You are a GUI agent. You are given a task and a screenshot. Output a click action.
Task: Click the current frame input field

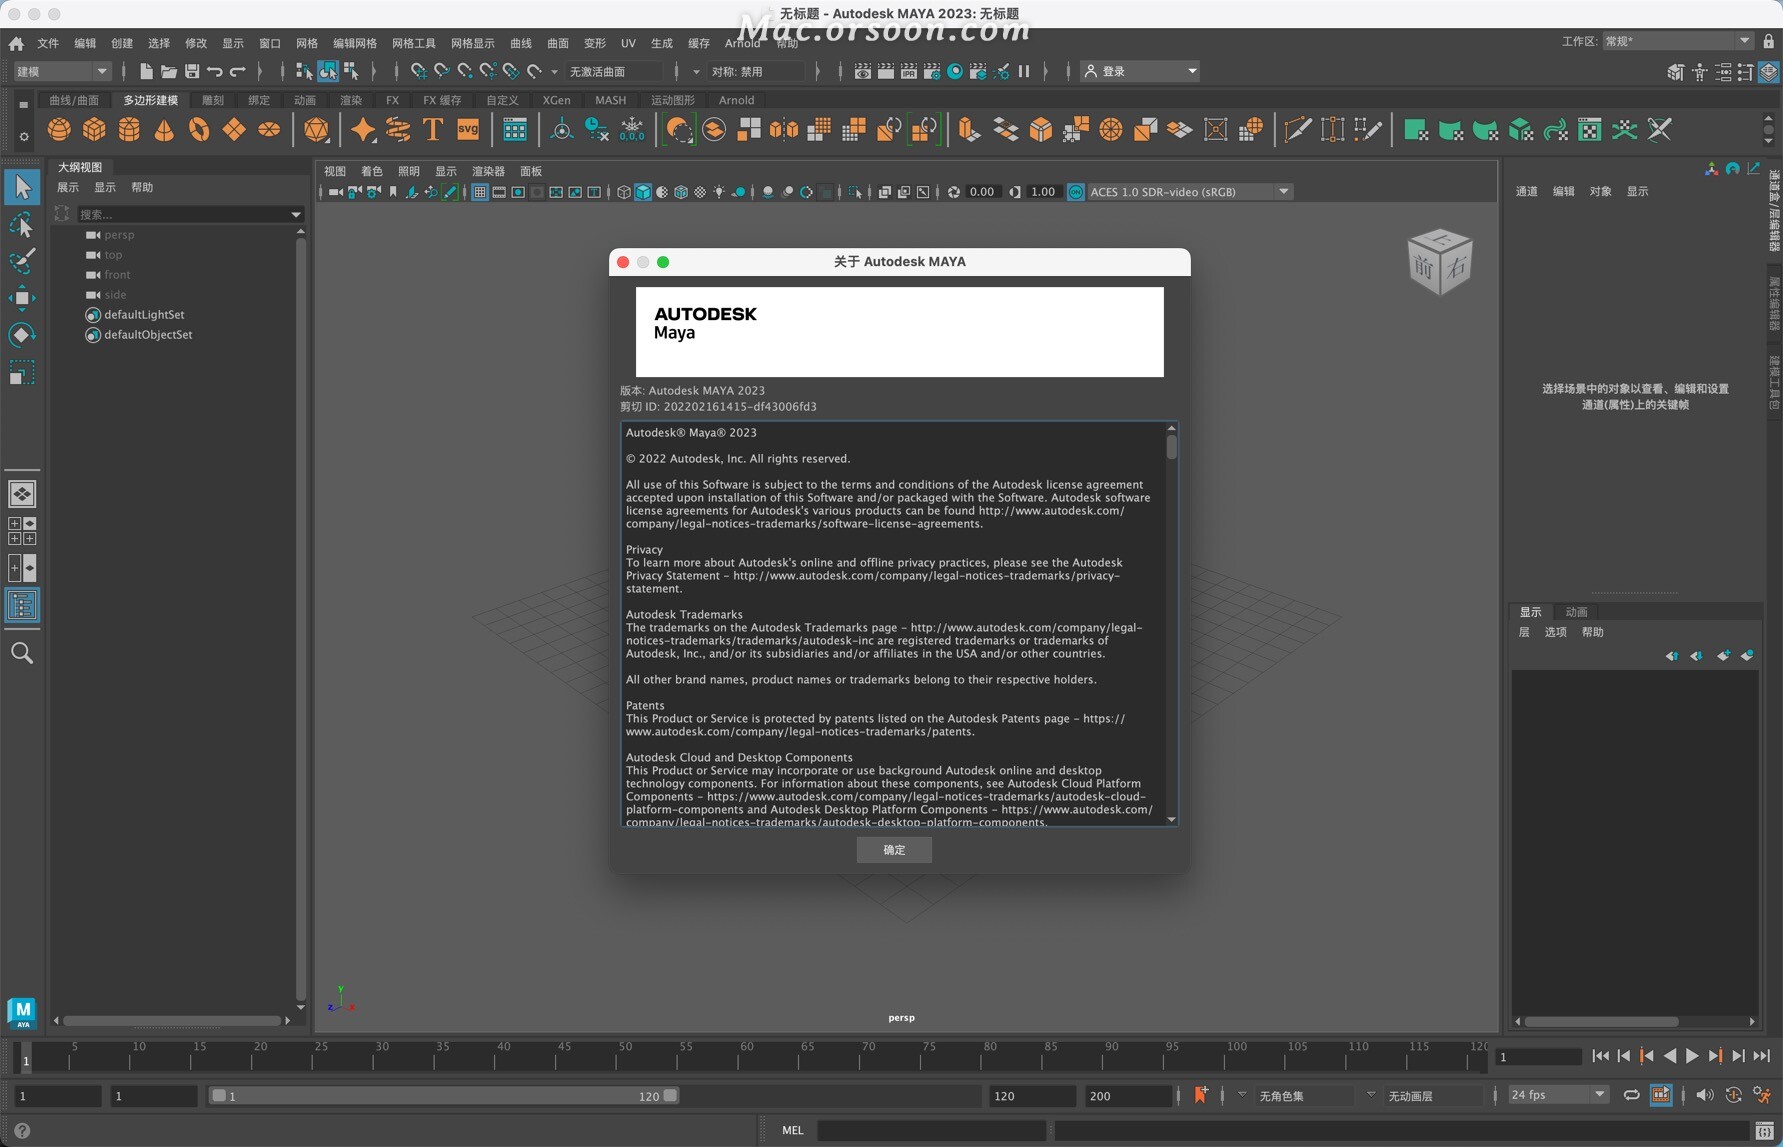pyautogui.click(x=1538, y=1057)
